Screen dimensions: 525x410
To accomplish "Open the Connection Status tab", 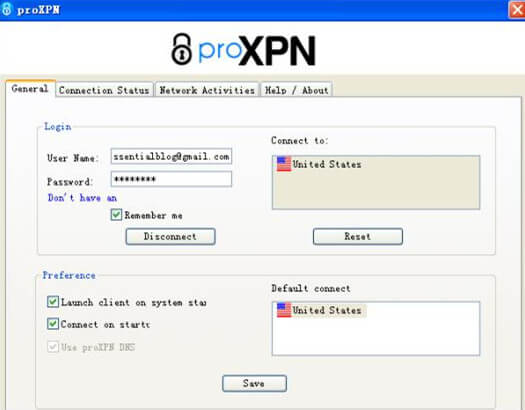I will point(104,90).
